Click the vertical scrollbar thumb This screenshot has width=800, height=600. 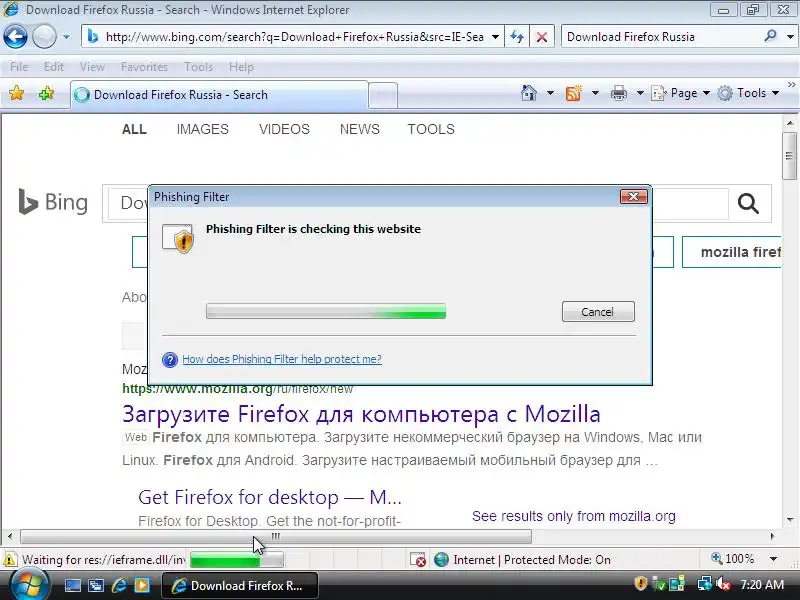[789, 156]
